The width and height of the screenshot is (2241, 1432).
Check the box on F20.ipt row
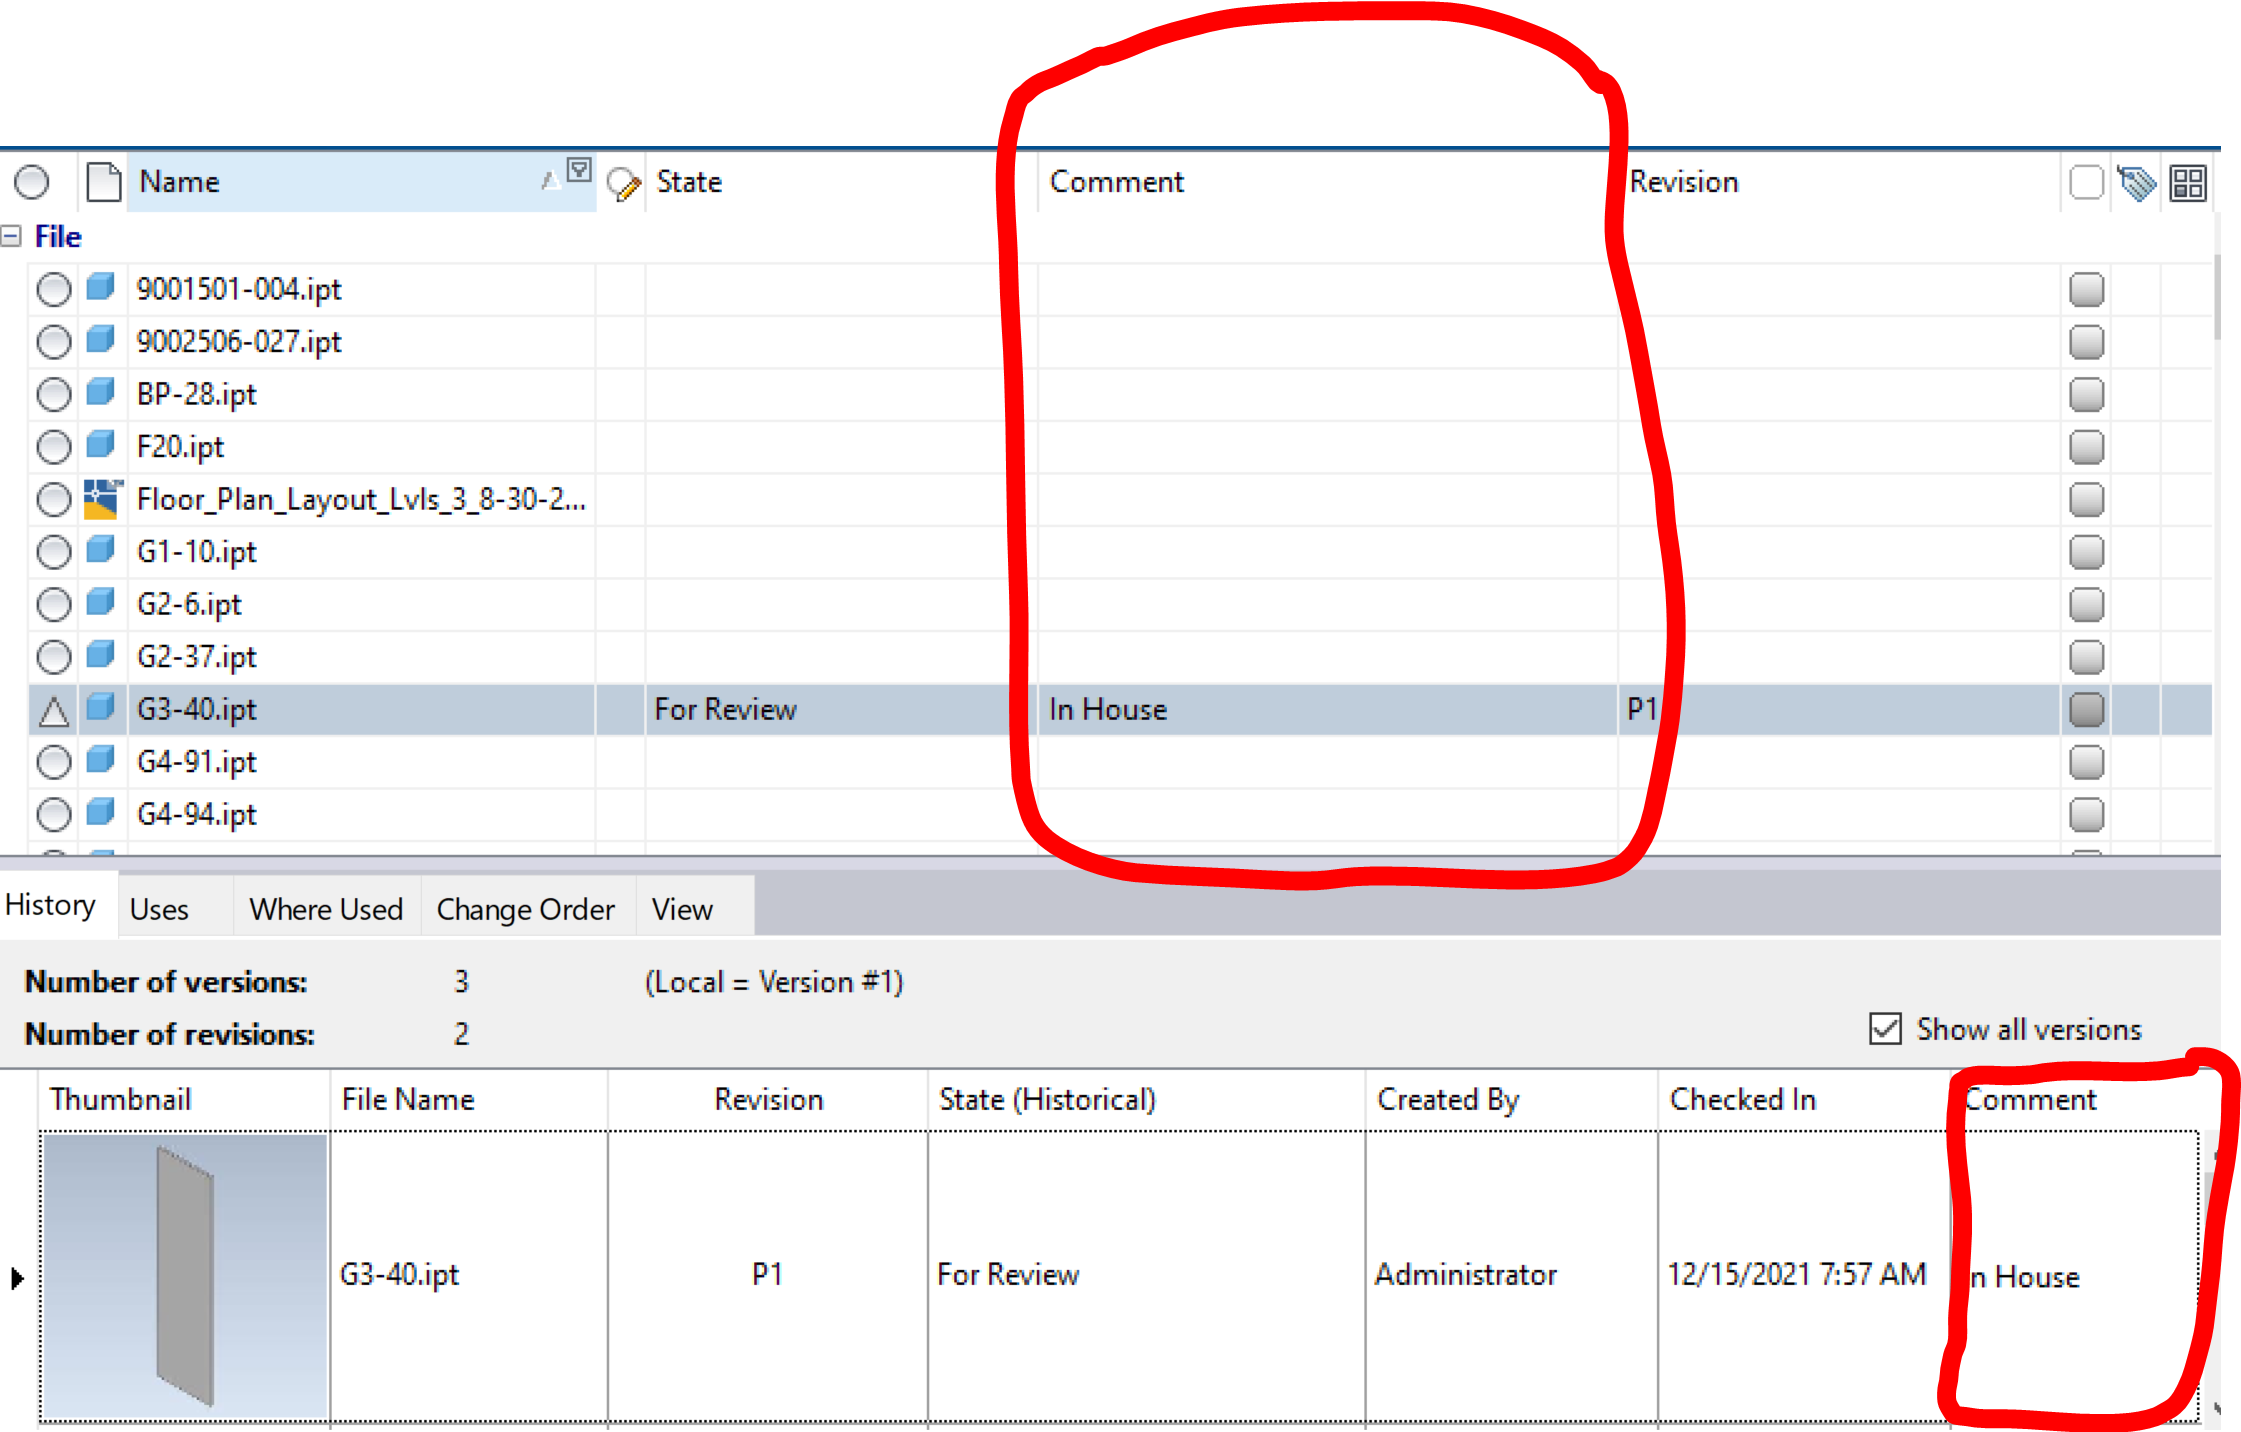coord(2086,447)
